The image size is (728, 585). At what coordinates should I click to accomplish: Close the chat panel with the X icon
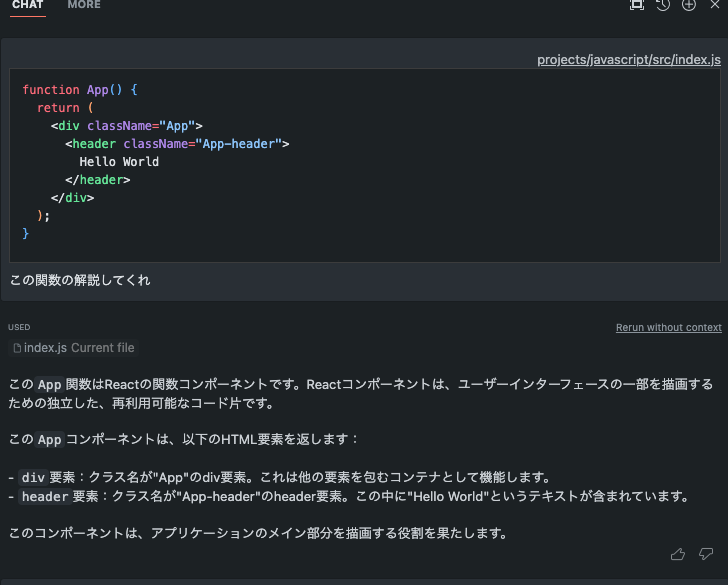714,5
